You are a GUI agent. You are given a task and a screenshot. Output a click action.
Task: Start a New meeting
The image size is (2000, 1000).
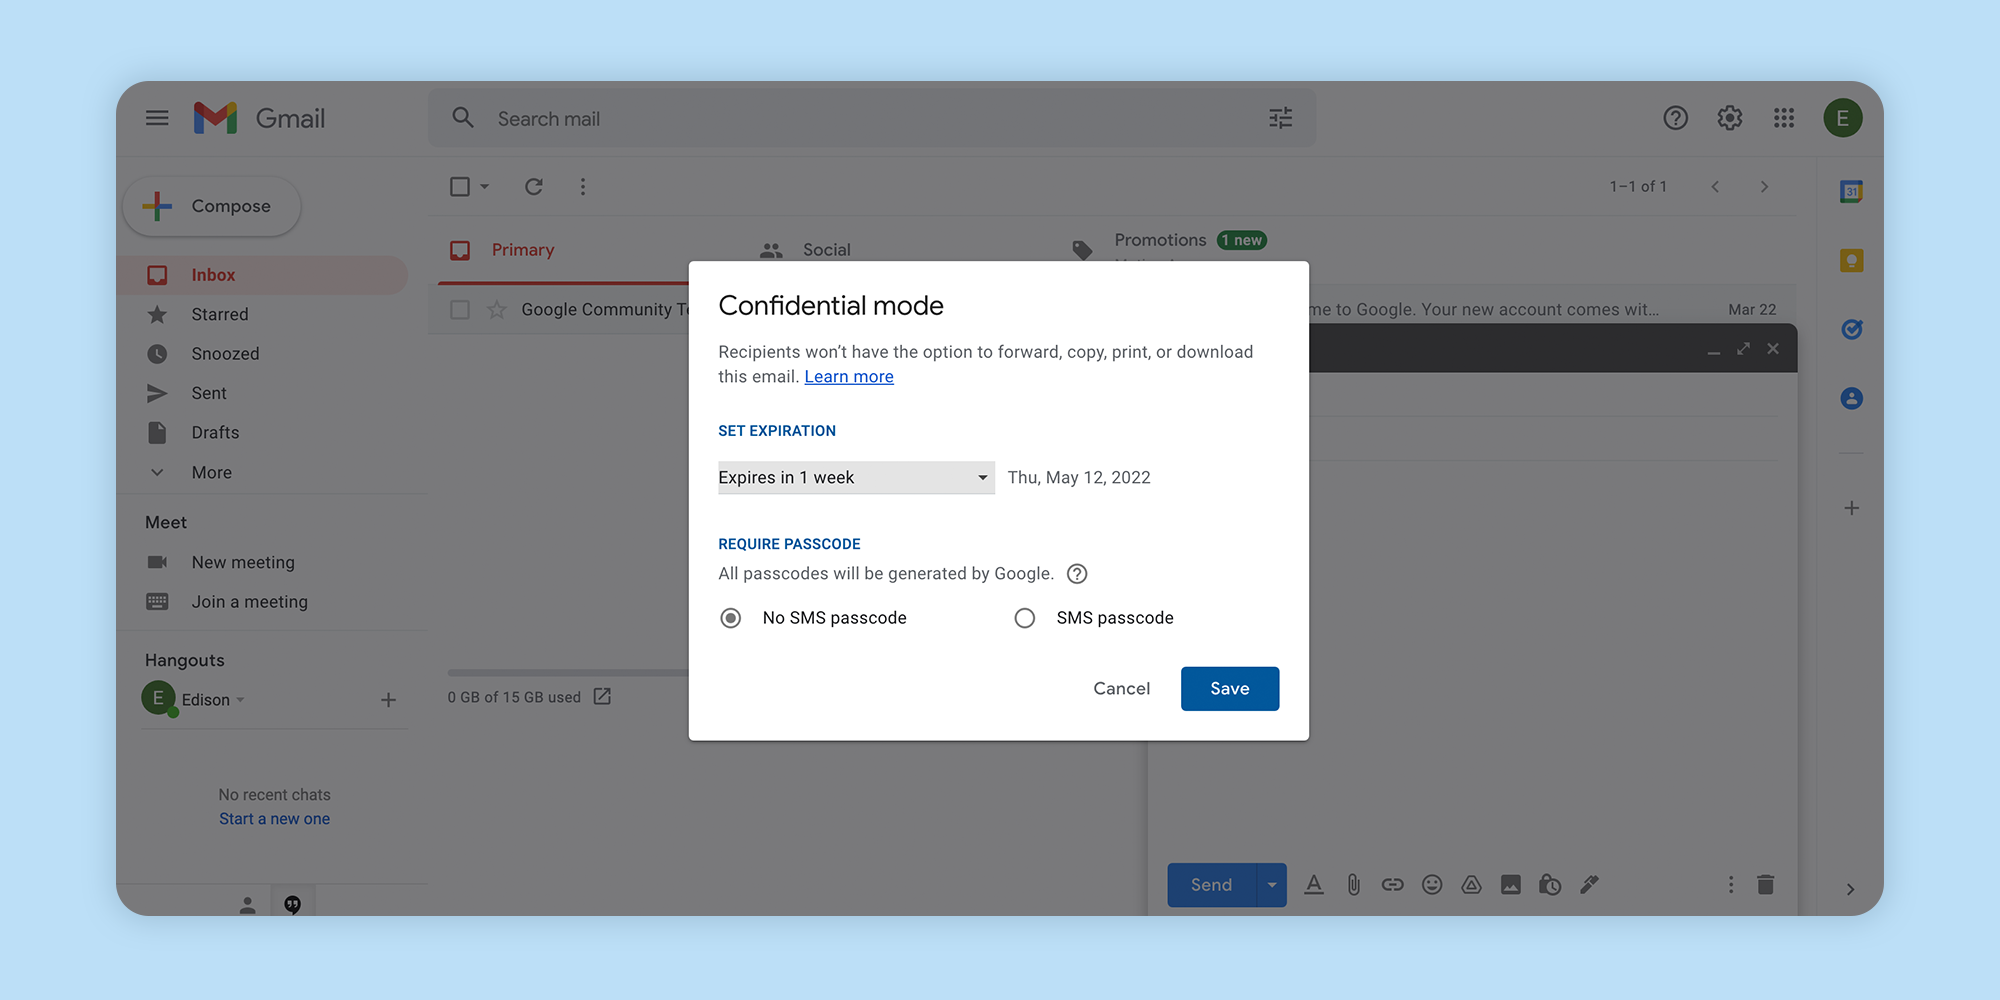click(243, 562)
